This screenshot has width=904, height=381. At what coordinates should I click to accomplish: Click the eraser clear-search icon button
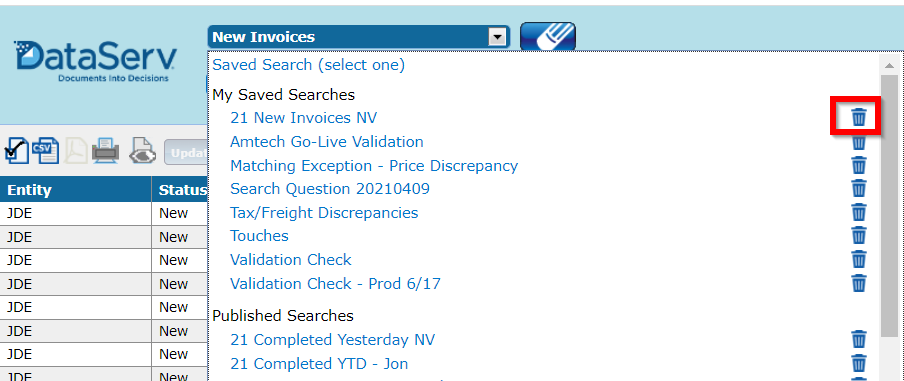click(548, 37)
